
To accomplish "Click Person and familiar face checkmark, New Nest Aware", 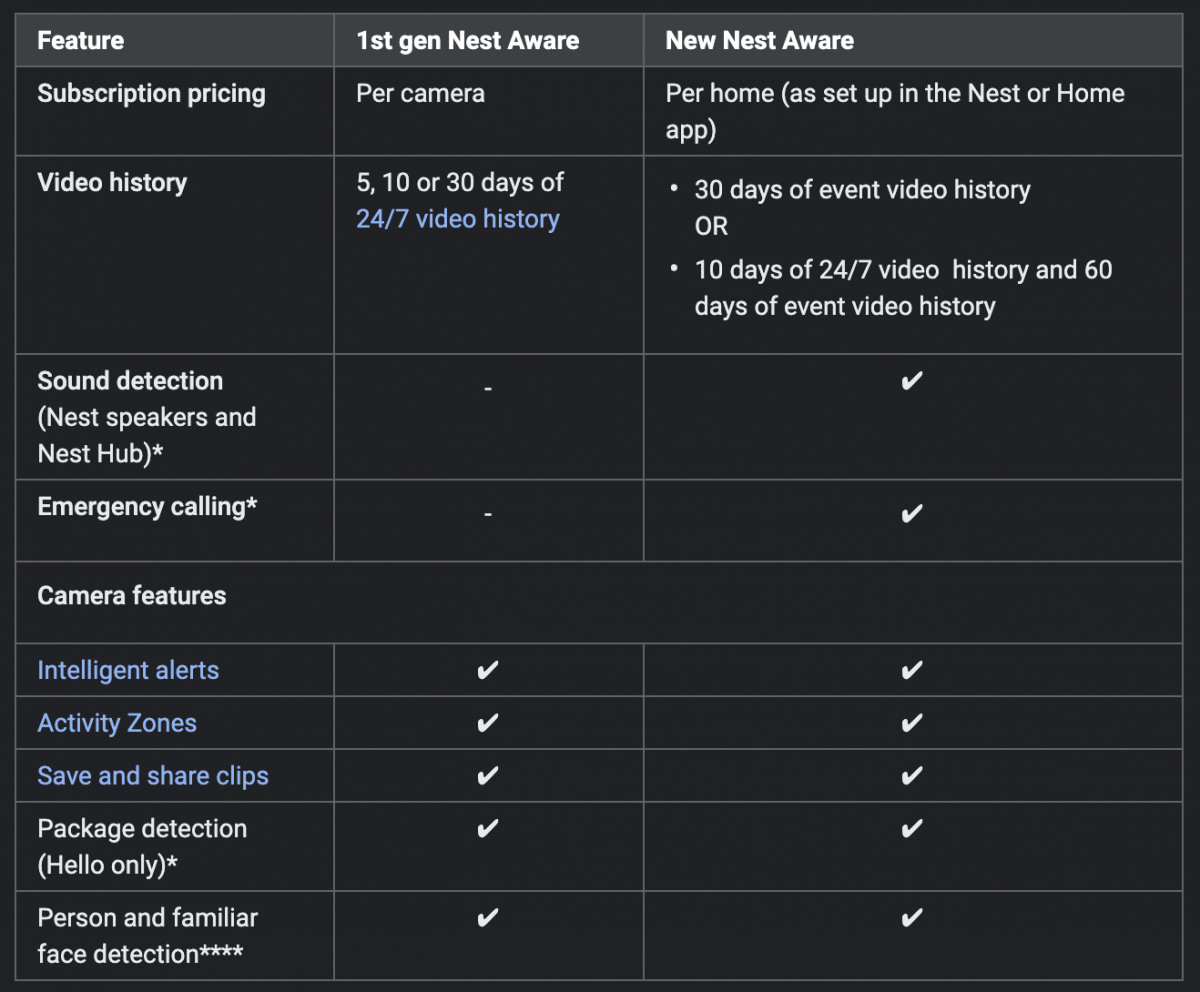I will point(911,919).
